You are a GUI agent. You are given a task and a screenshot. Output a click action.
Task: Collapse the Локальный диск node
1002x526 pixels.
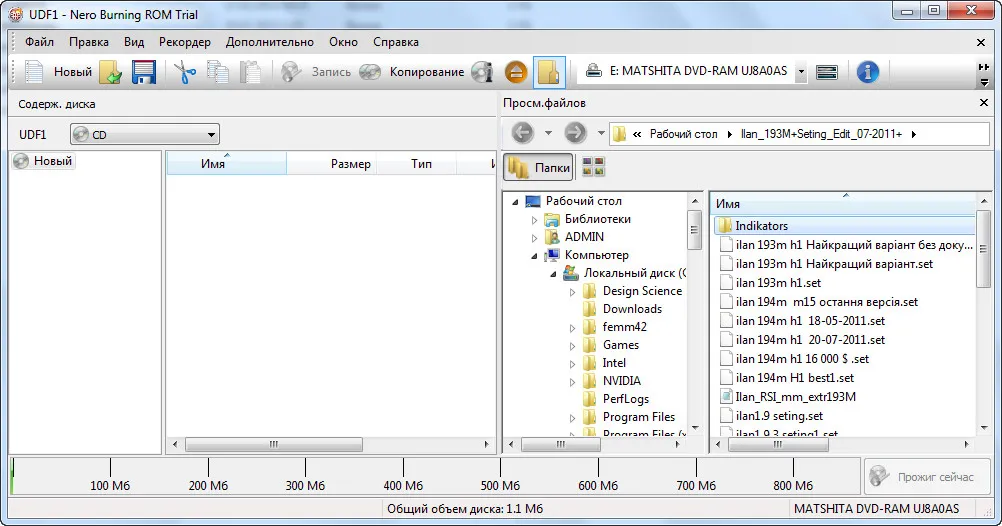point(553,274)
